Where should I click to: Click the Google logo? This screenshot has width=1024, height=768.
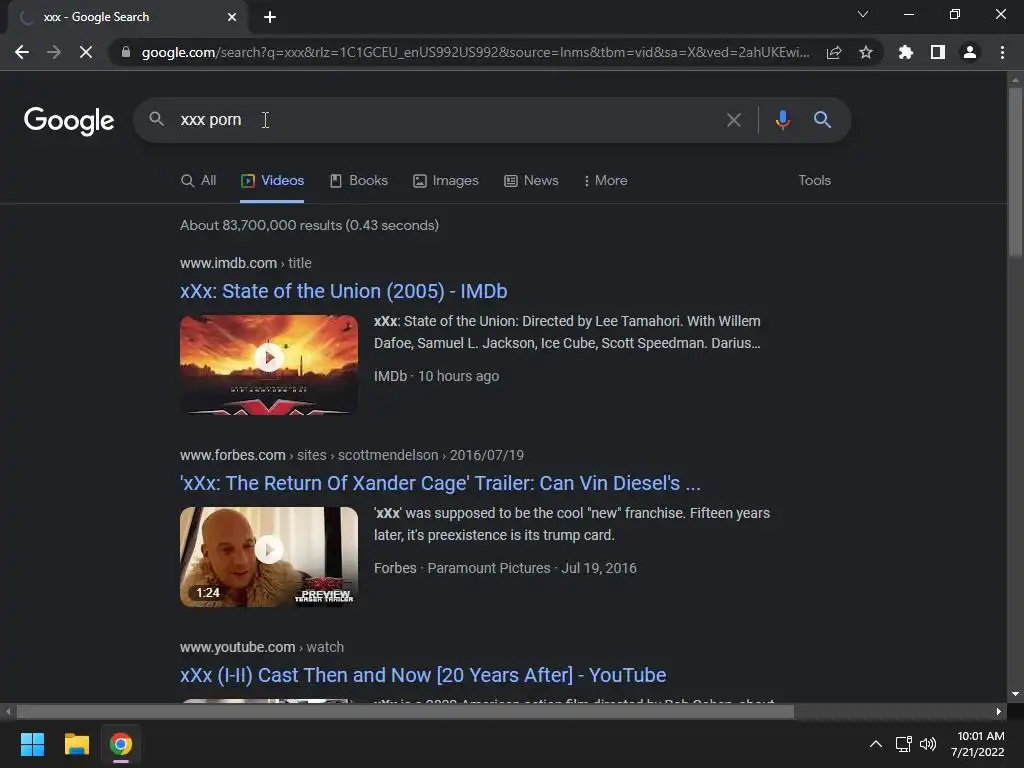(69, 121)
